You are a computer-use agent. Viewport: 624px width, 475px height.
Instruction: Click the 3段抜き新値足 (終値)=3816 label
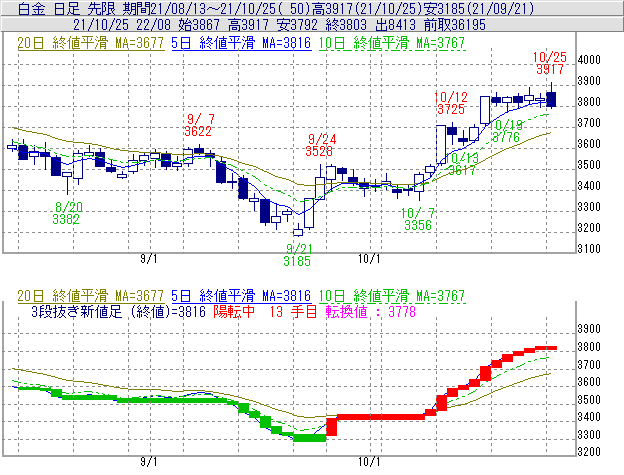pyautogui.click(x=118, y=311)
